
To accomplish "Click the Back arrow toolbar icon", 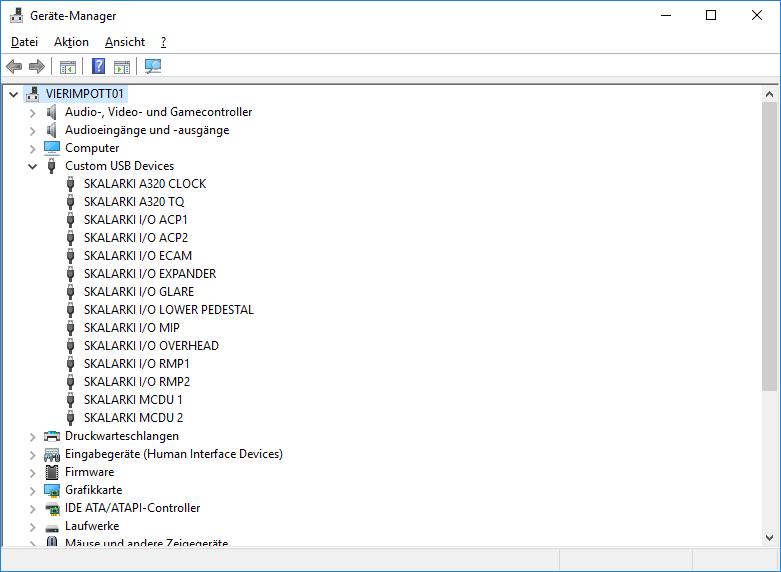I will (x=14, y=66).
